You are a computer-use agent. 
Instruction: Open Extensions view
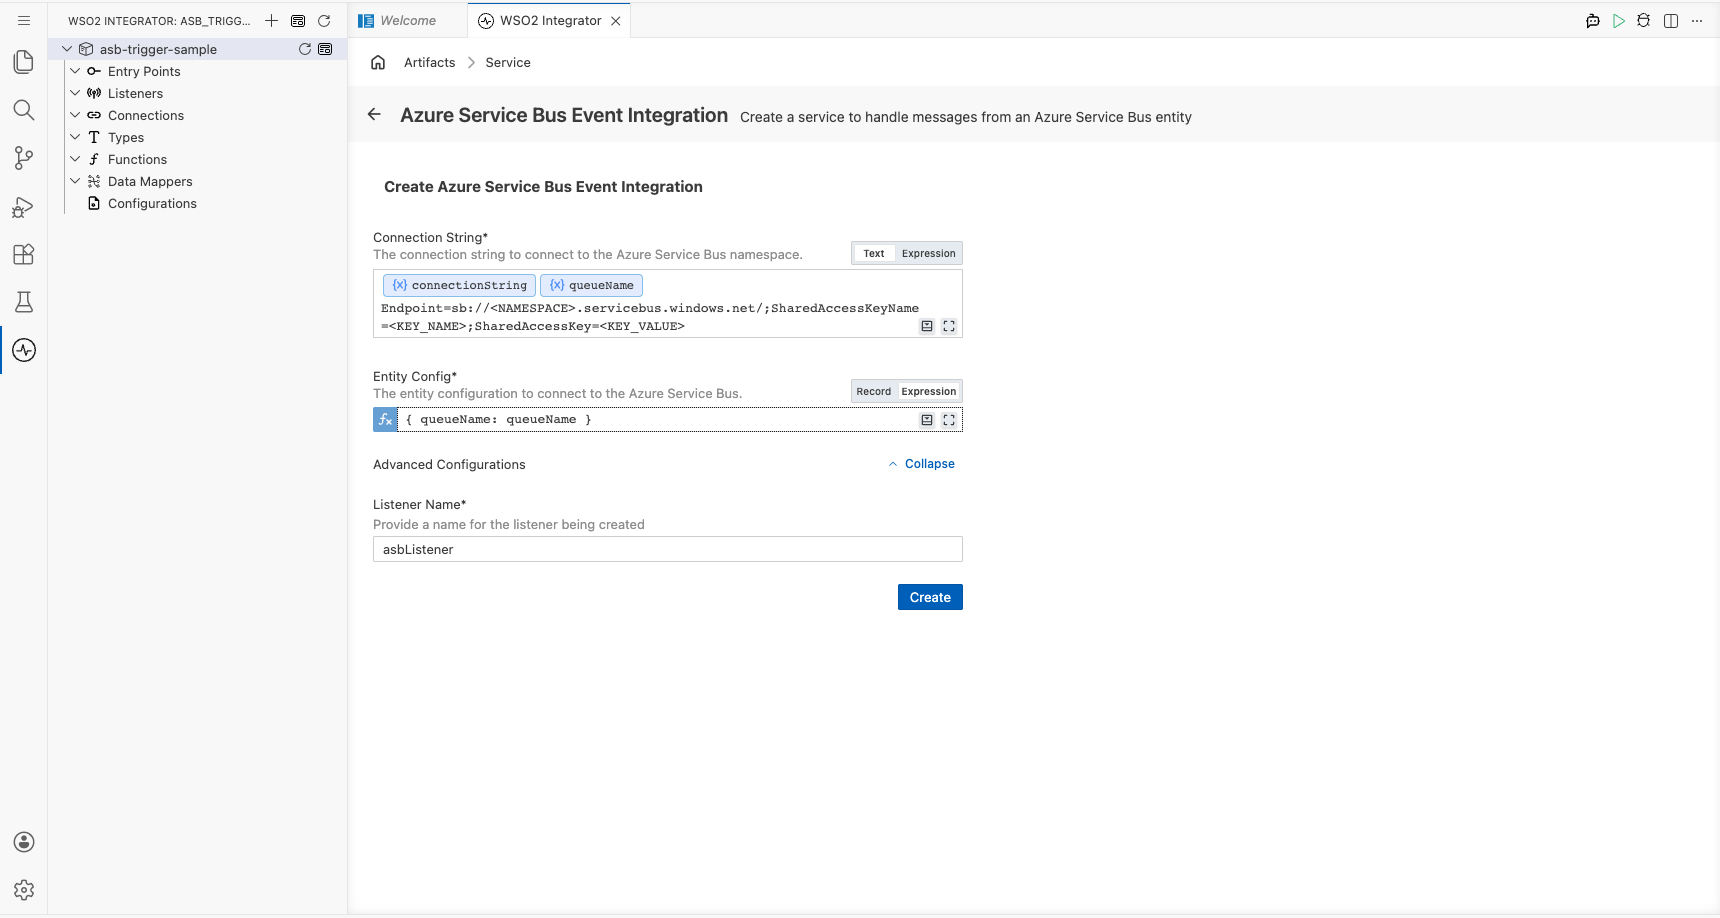point(24,254)
